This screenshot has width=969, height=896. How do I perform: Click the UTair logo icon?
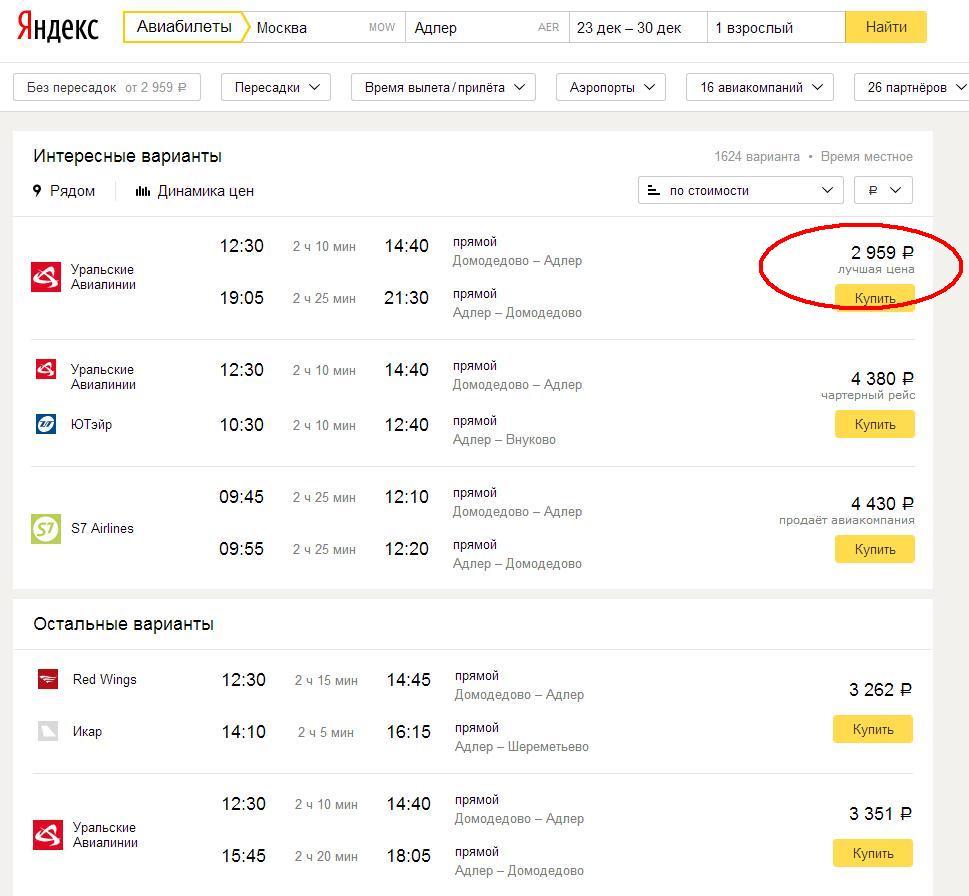click(x=46, y=424)
